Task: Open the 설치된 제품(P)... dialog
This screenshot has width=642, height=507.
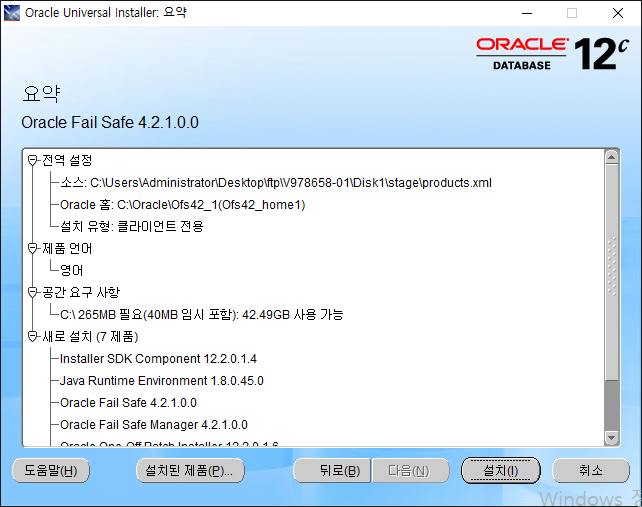Action: point(190,470)
